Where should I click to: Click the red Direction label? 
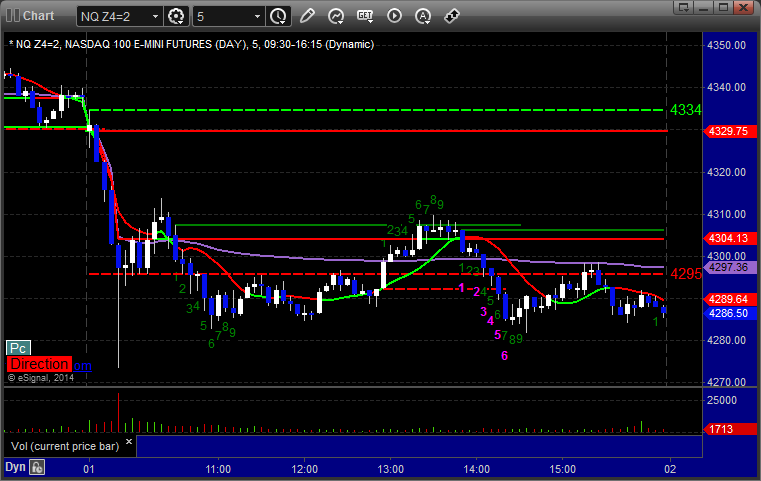click(39, 364)
